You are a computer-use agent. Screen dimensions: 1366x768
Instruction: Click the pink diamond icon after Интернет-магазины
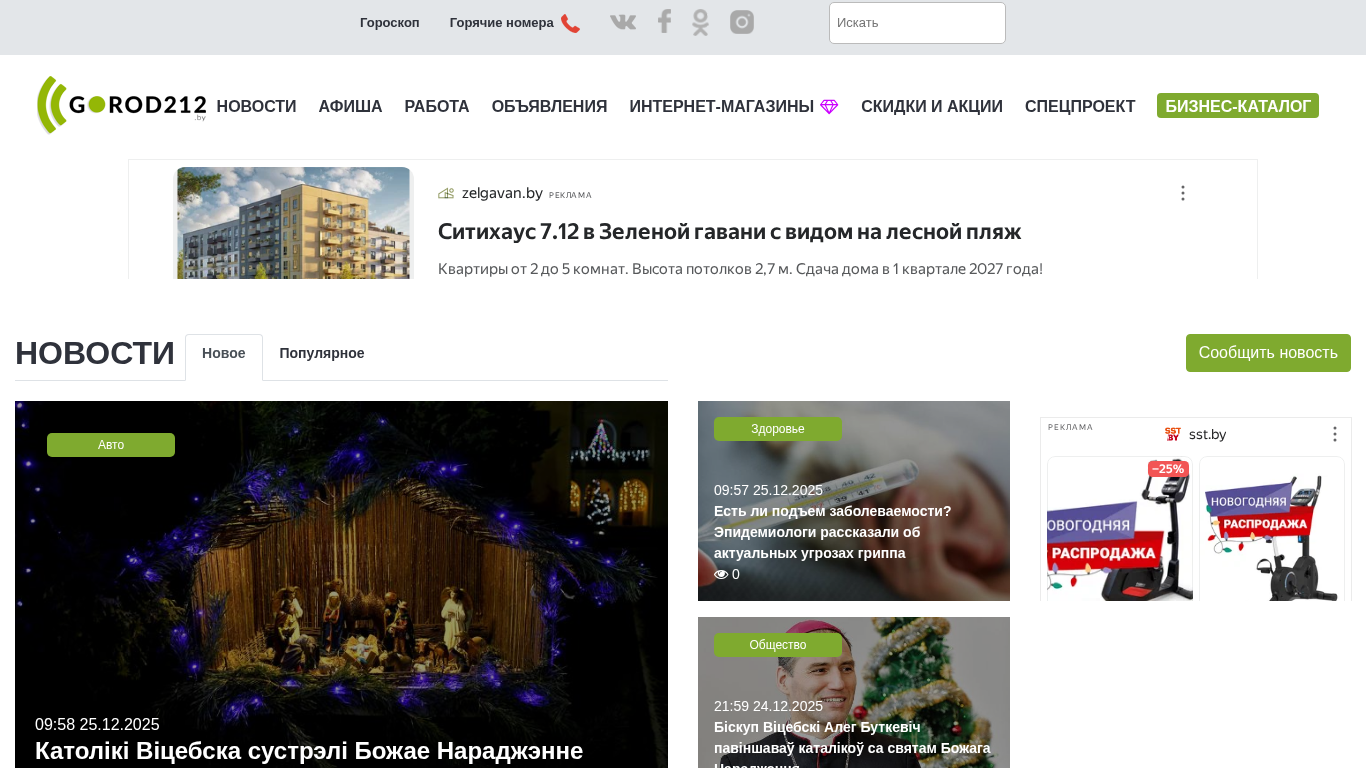[x=829, y=107]
